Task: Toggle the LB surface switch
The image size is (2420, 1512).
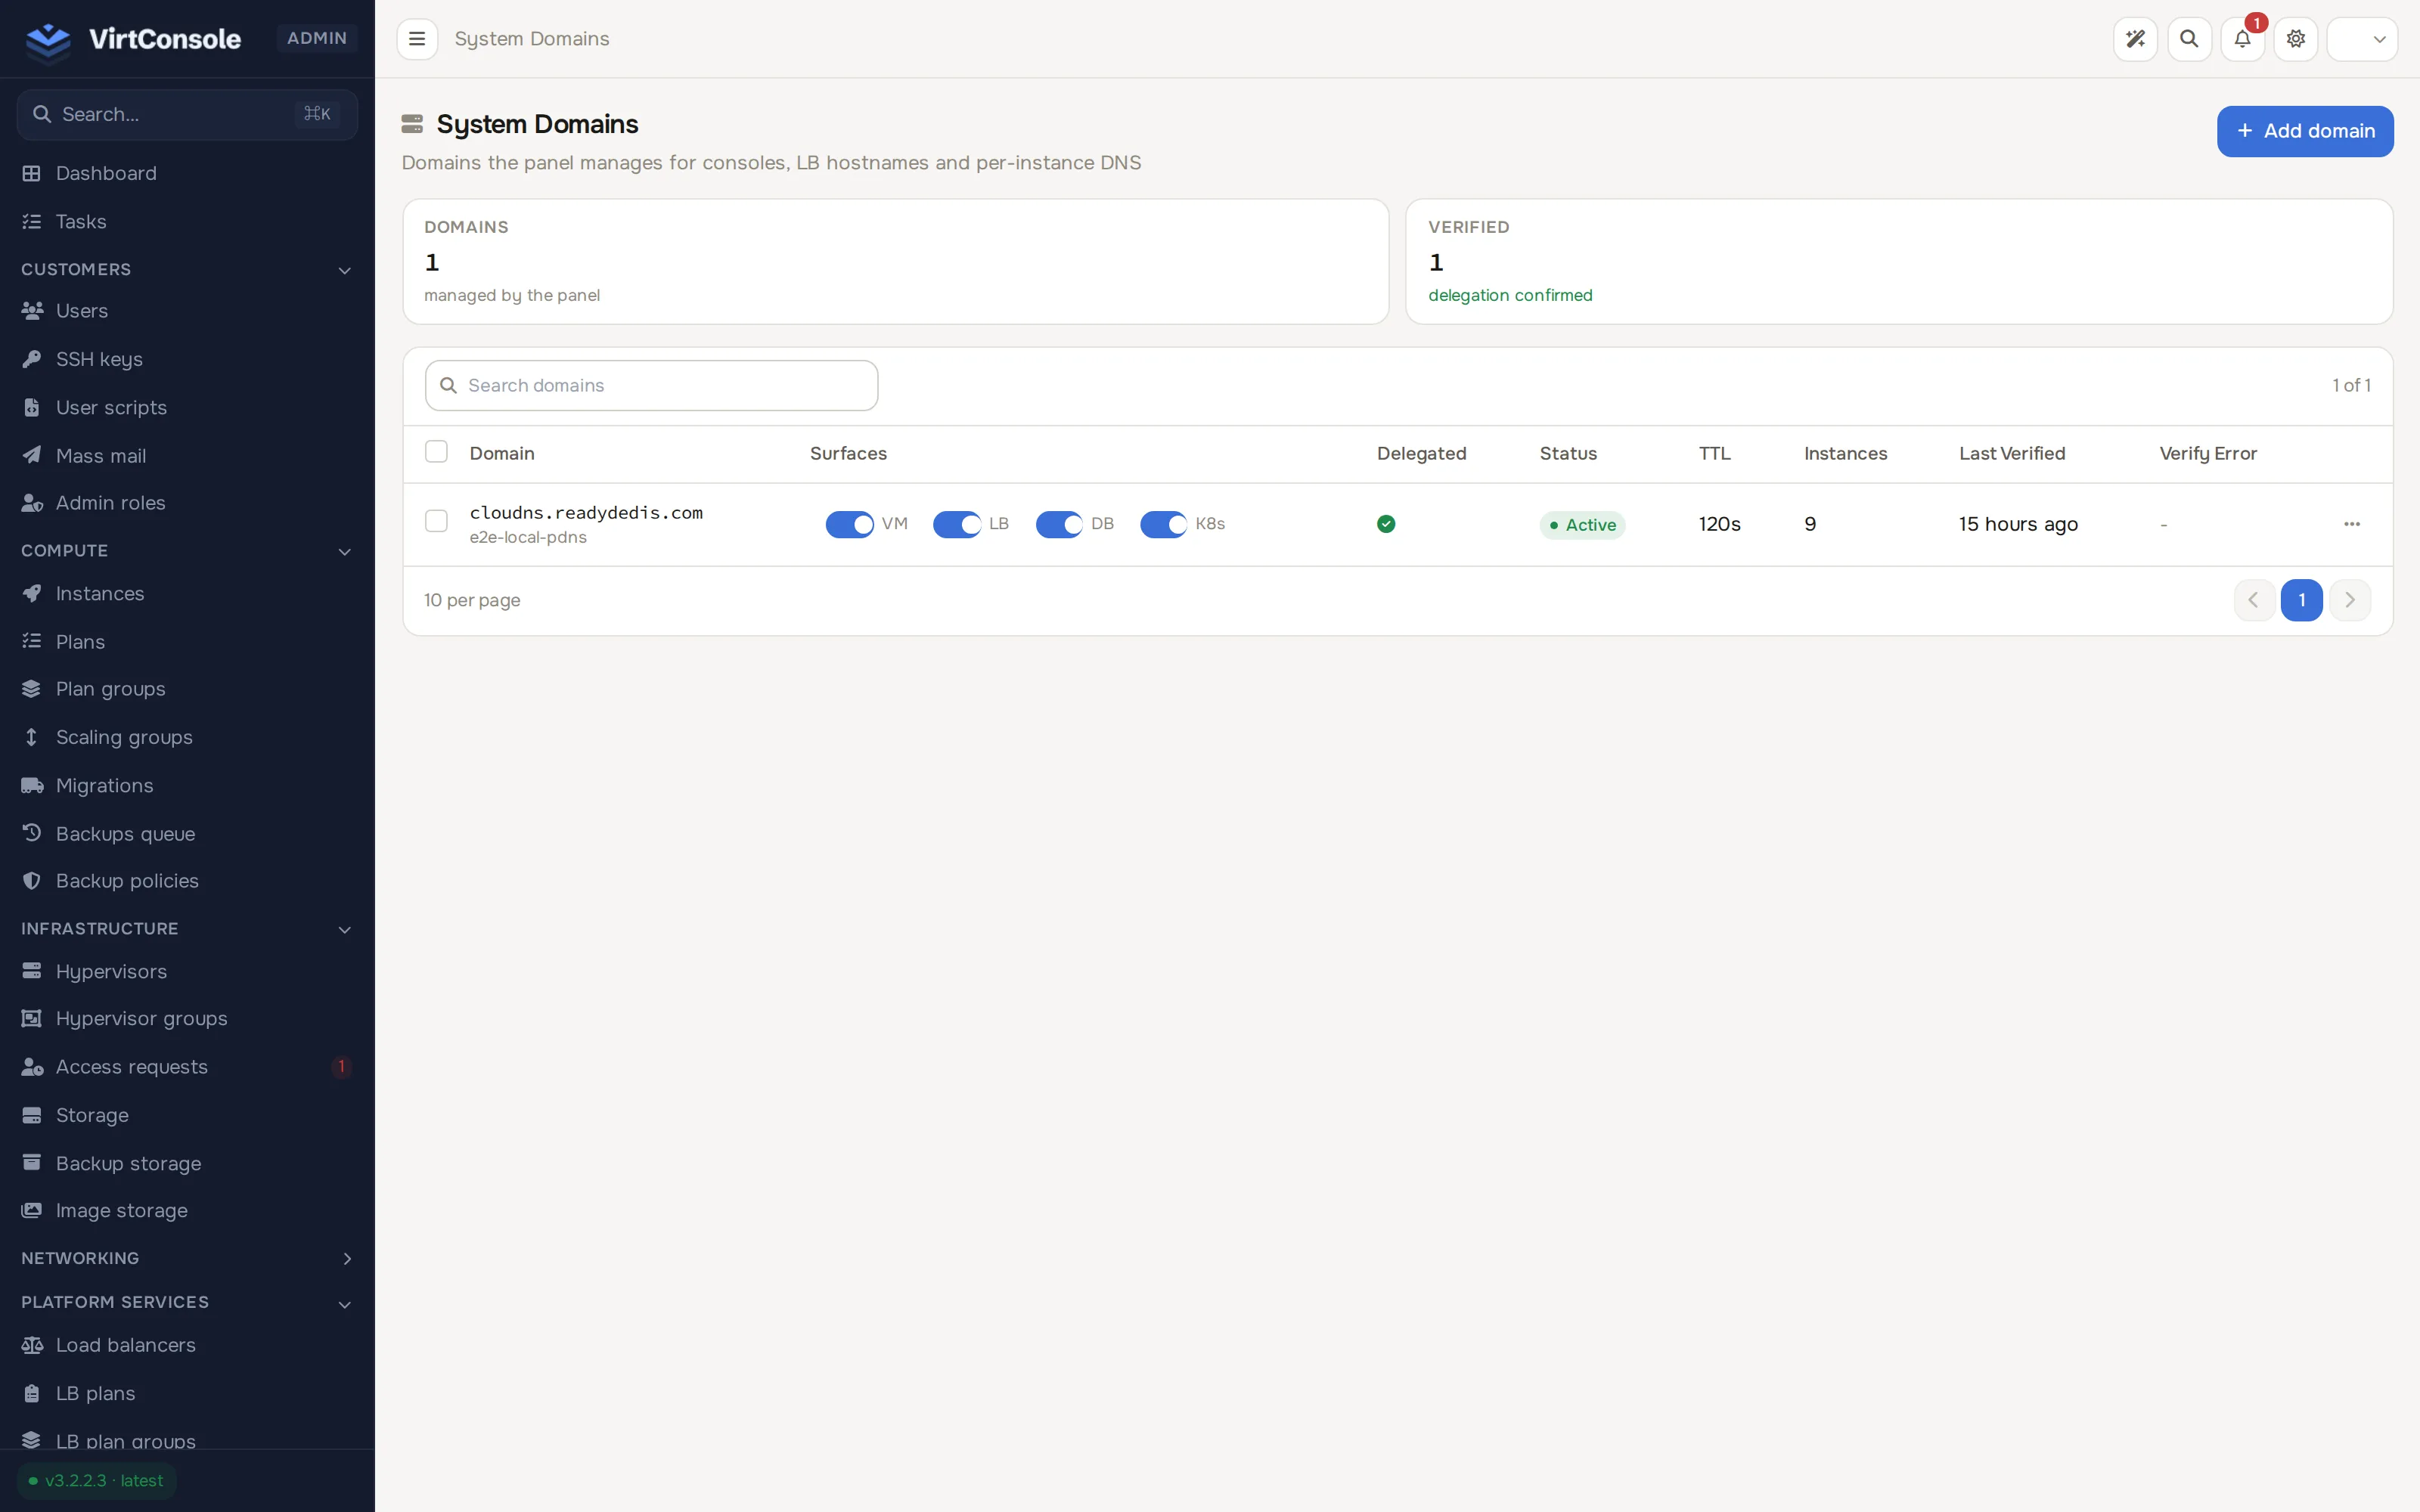Action: click(957, 524)
